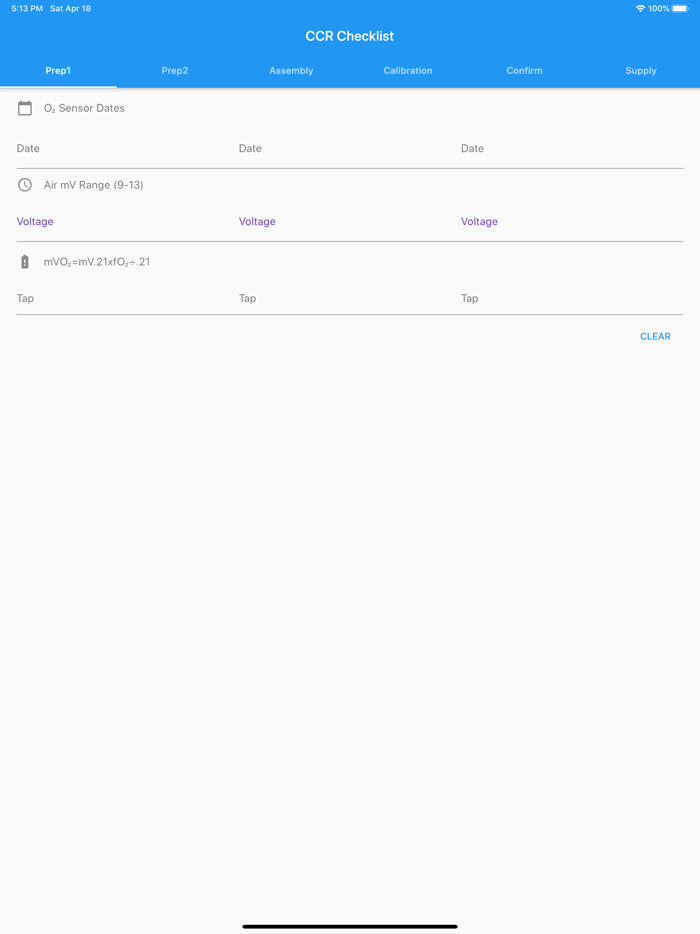Image resolution: width=700 pixels, height=934 pixels.
Task: Click the battery icon beside mVO₂ formula
Action: 25,262
